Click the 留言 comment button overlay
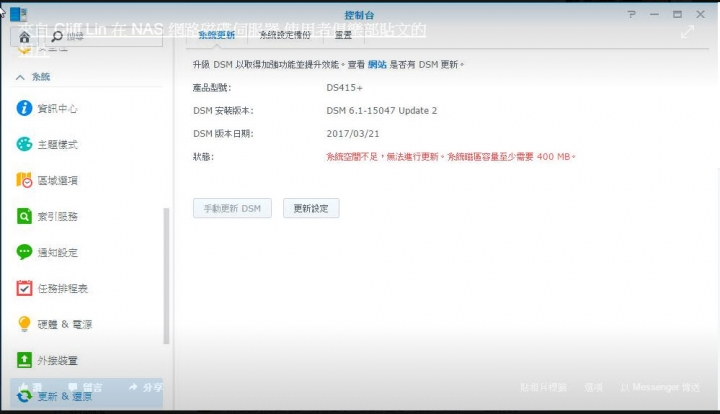Screen dimensions: 720x414 click(x=85, y=387)
